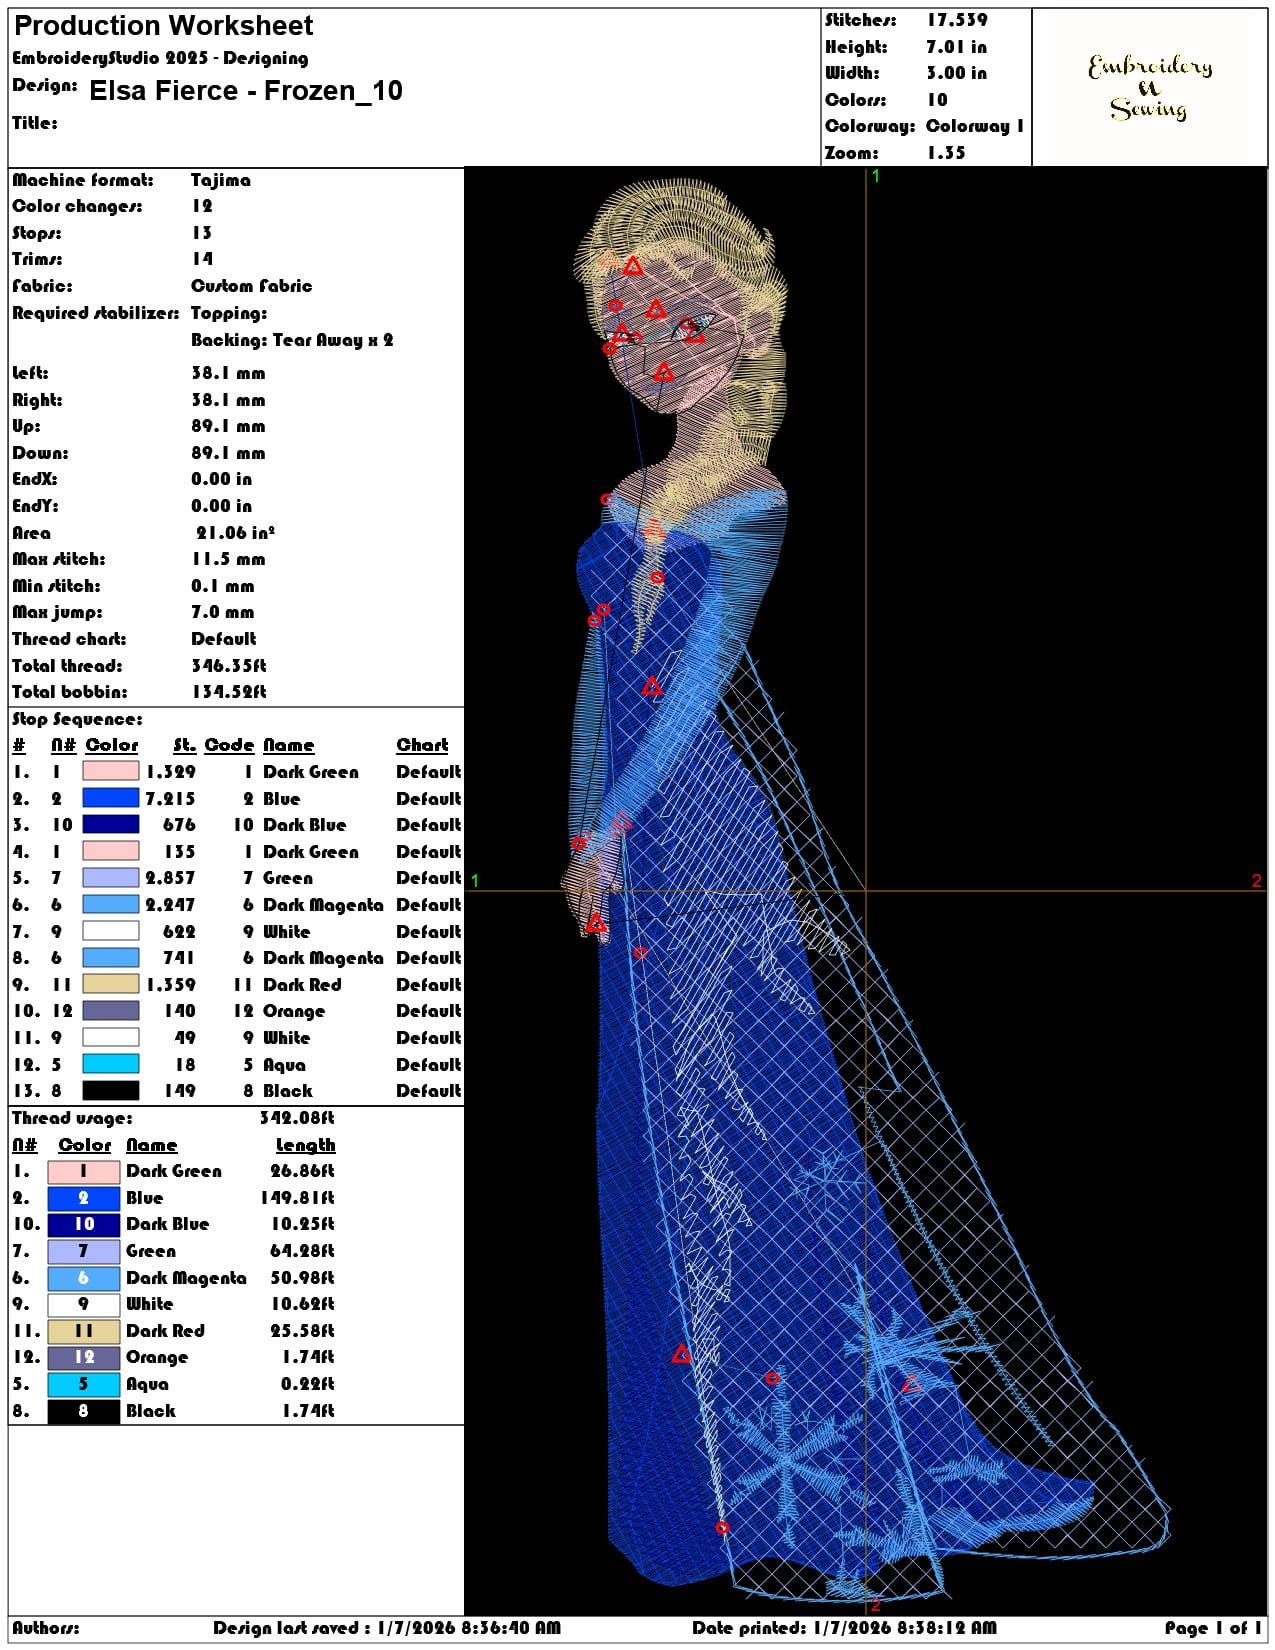The width and height of the screenshot is (1275, 1650).
Task: Click design name "Elsa Fierce - Frozen_10"
Action: point(246,91)
